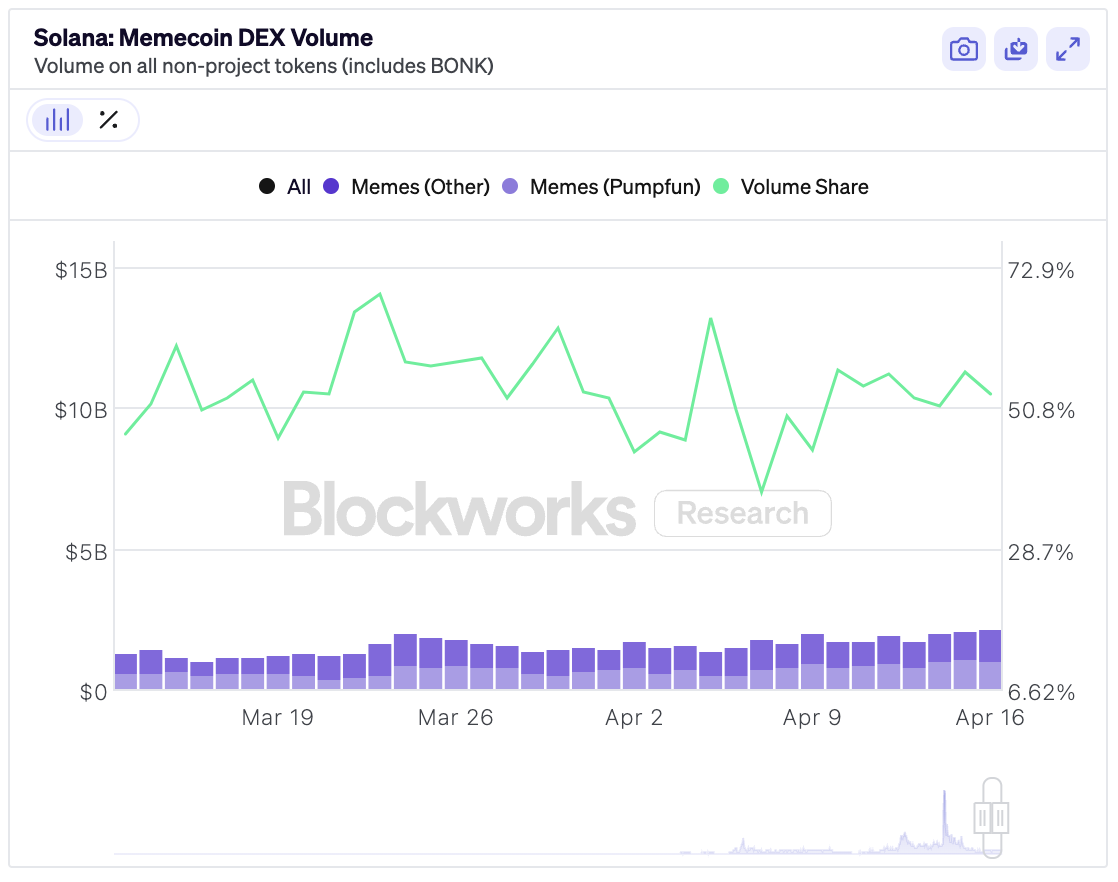Click the Research badge
Image resolution: width=1118 pixels, height=882 pixels.
click(x=742, y=513)
